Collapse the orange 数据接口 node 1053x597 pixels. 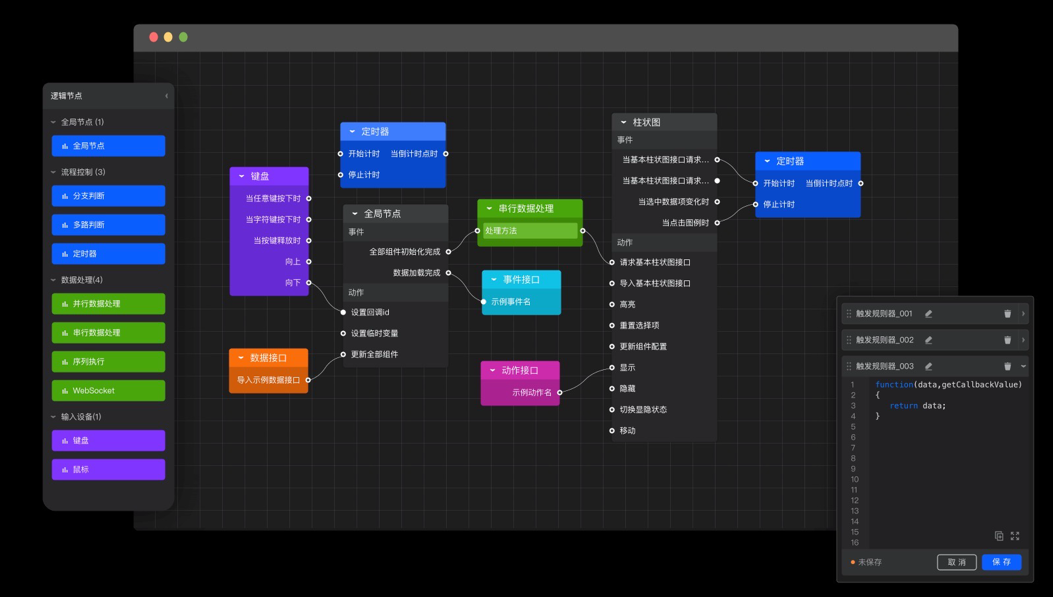[241, 358]
